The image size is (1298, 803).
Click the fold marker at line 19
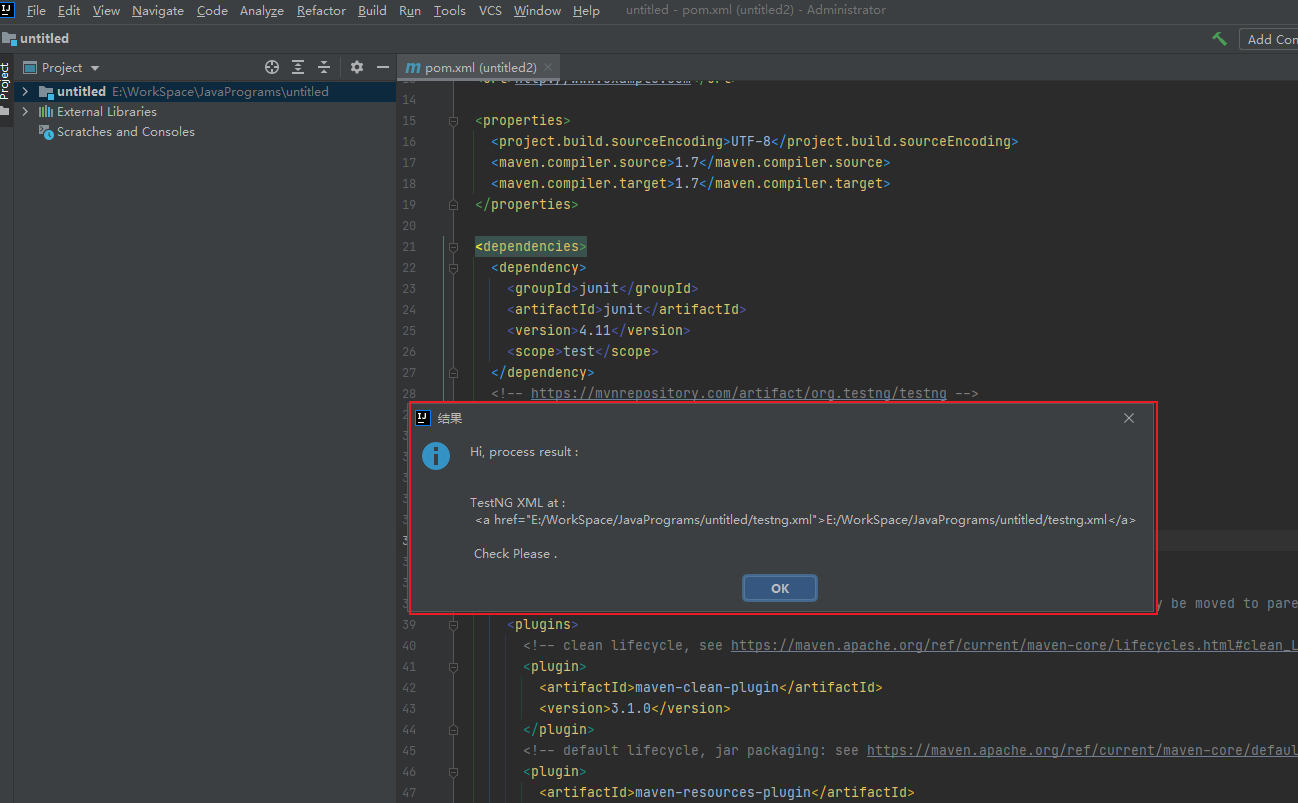coord(454,204)
